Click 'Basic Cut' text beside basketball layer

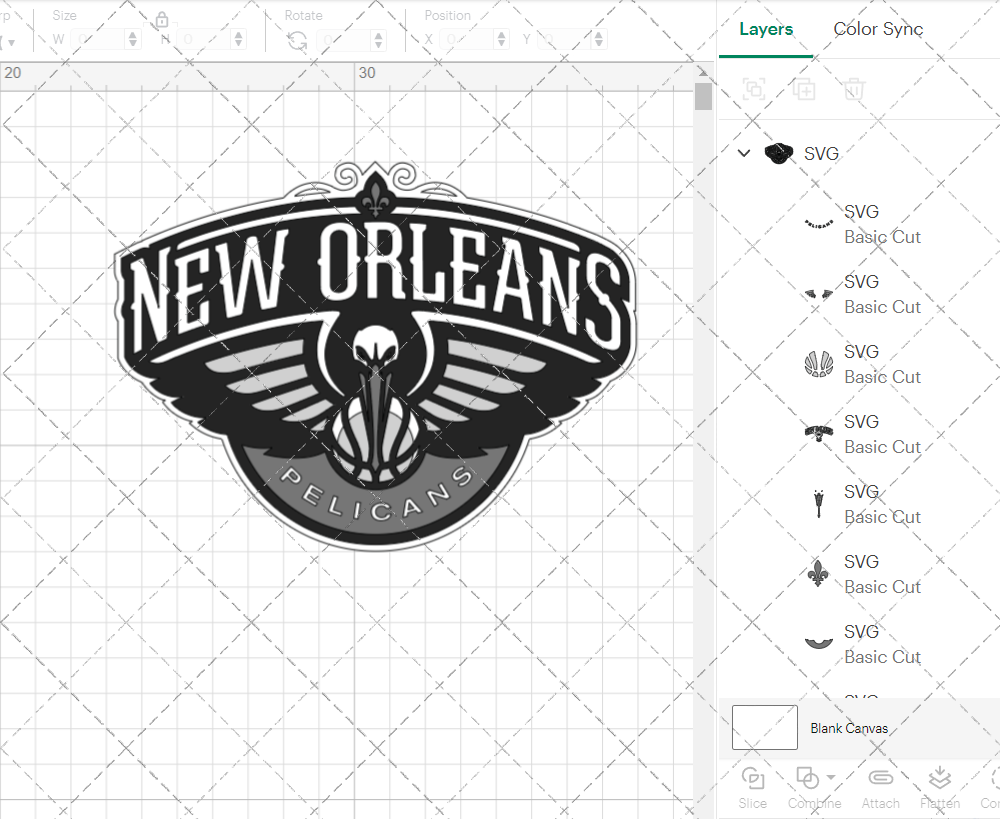882,377
